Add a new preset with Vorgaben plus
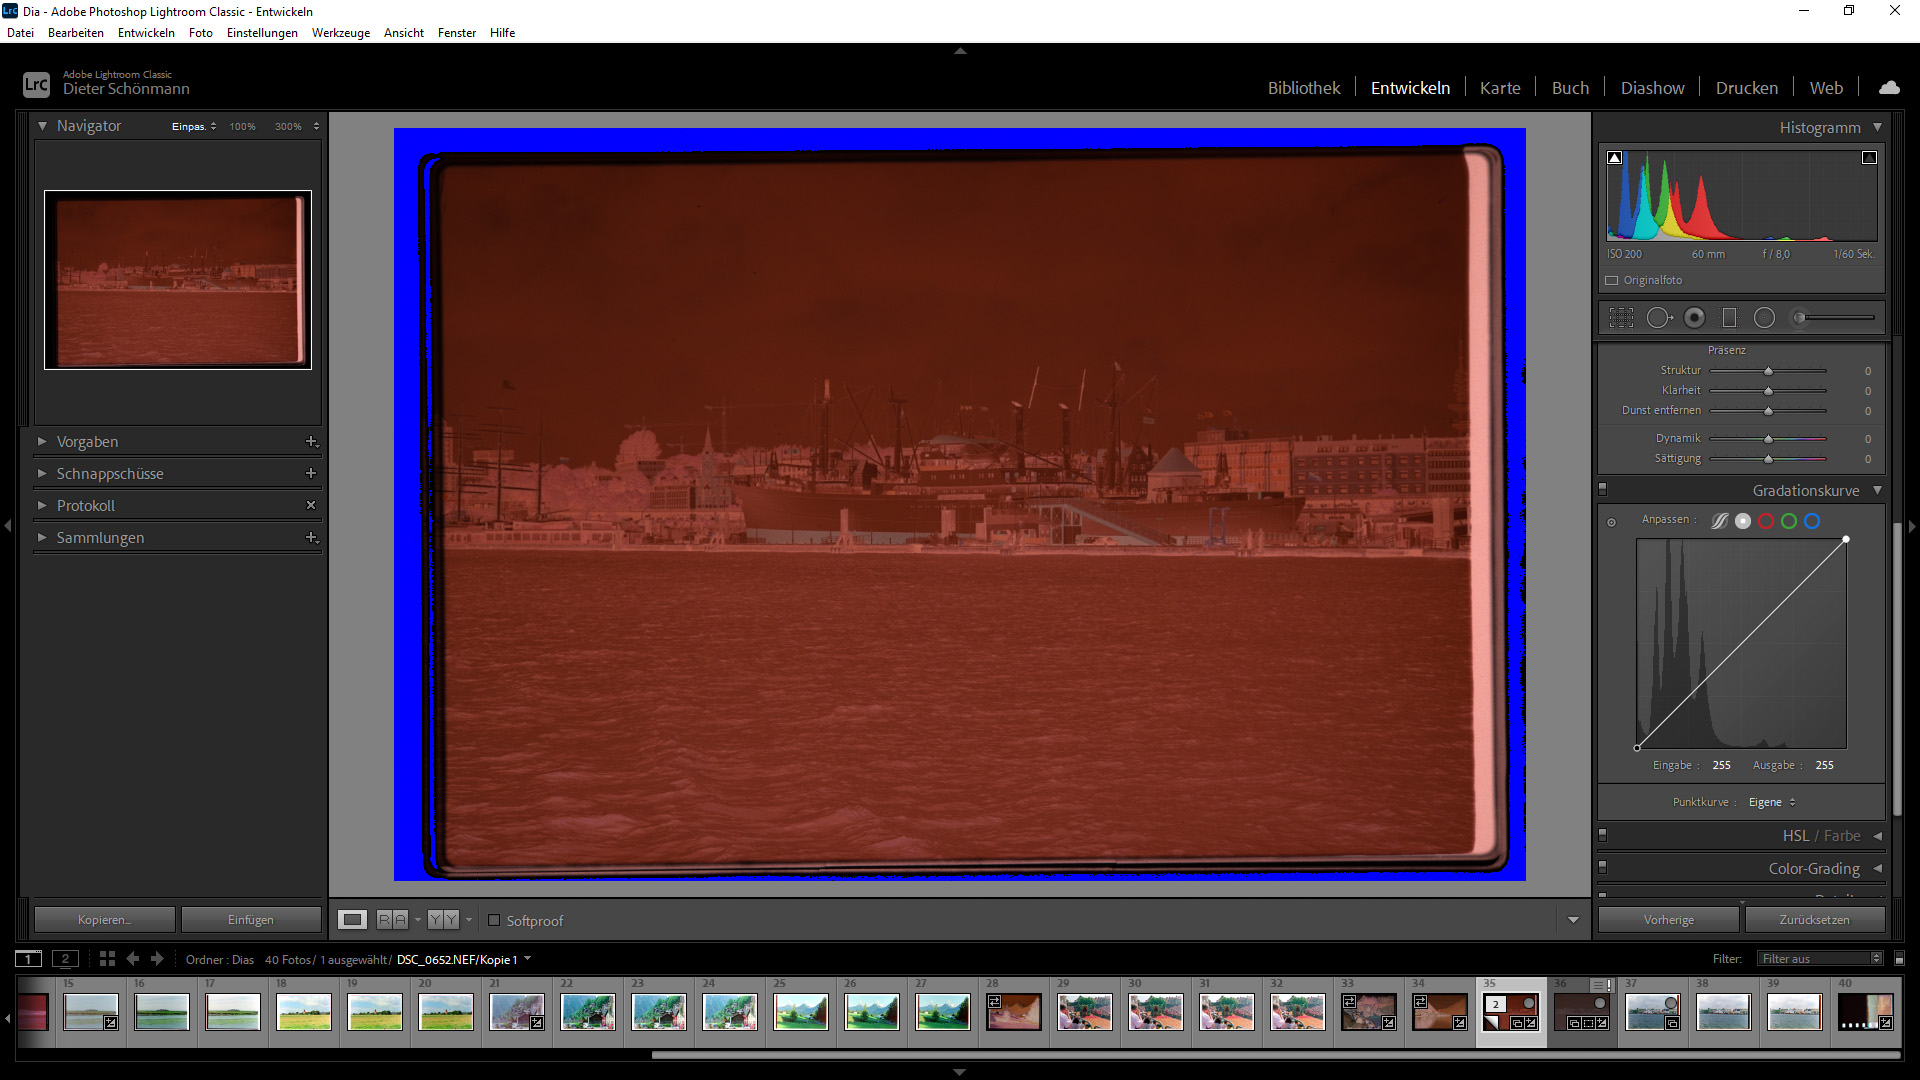The height and width of the screenshot is (1080, 1920). pyautogui.click(x=311, y=441)
